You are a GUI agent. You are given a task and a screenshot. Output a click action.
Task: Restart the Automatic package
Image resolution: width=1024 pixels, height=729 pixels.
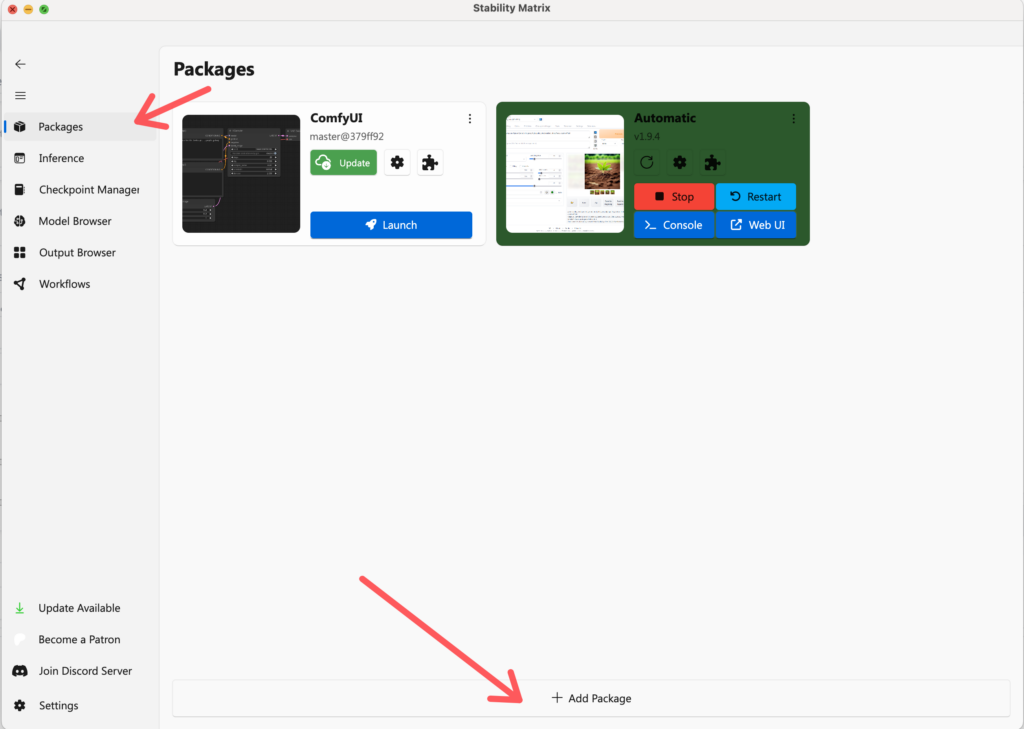tap(755, 197)
